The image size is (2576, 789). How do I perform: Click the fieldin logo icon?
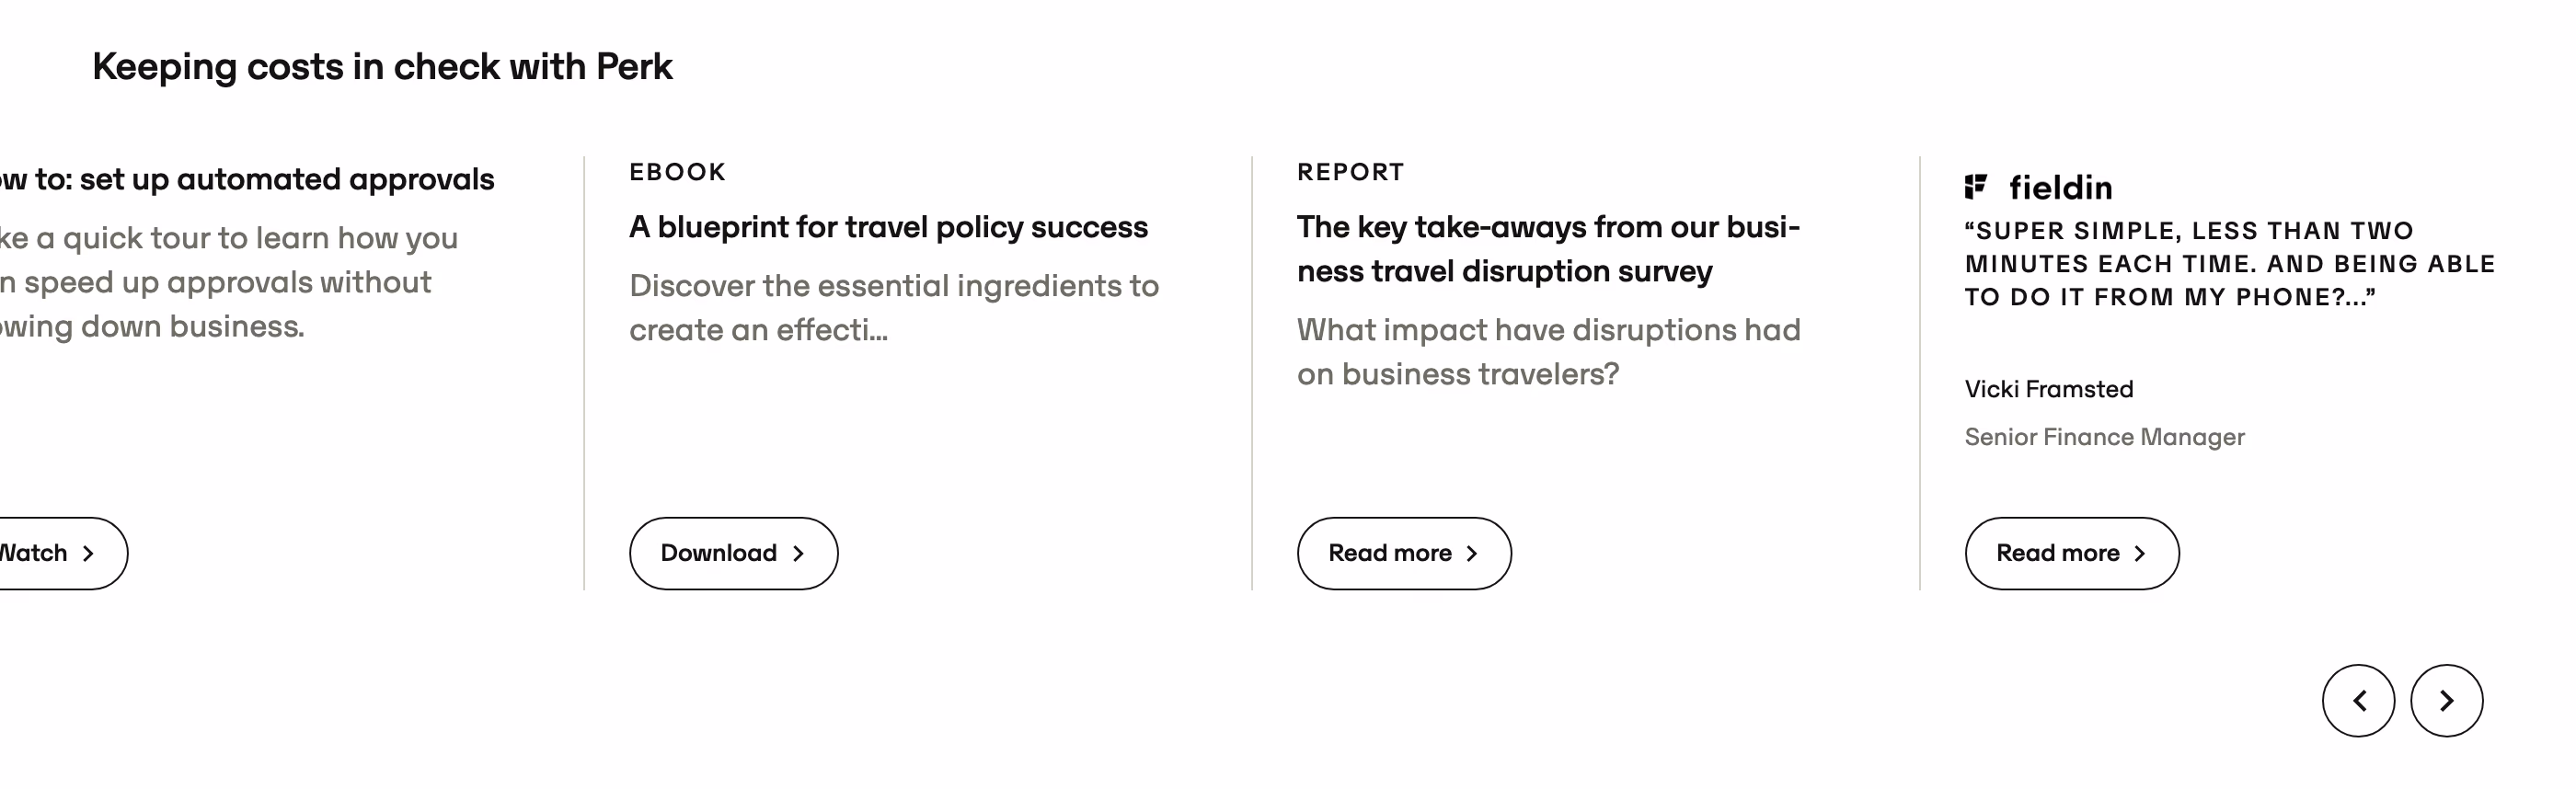click(1975, 186)
